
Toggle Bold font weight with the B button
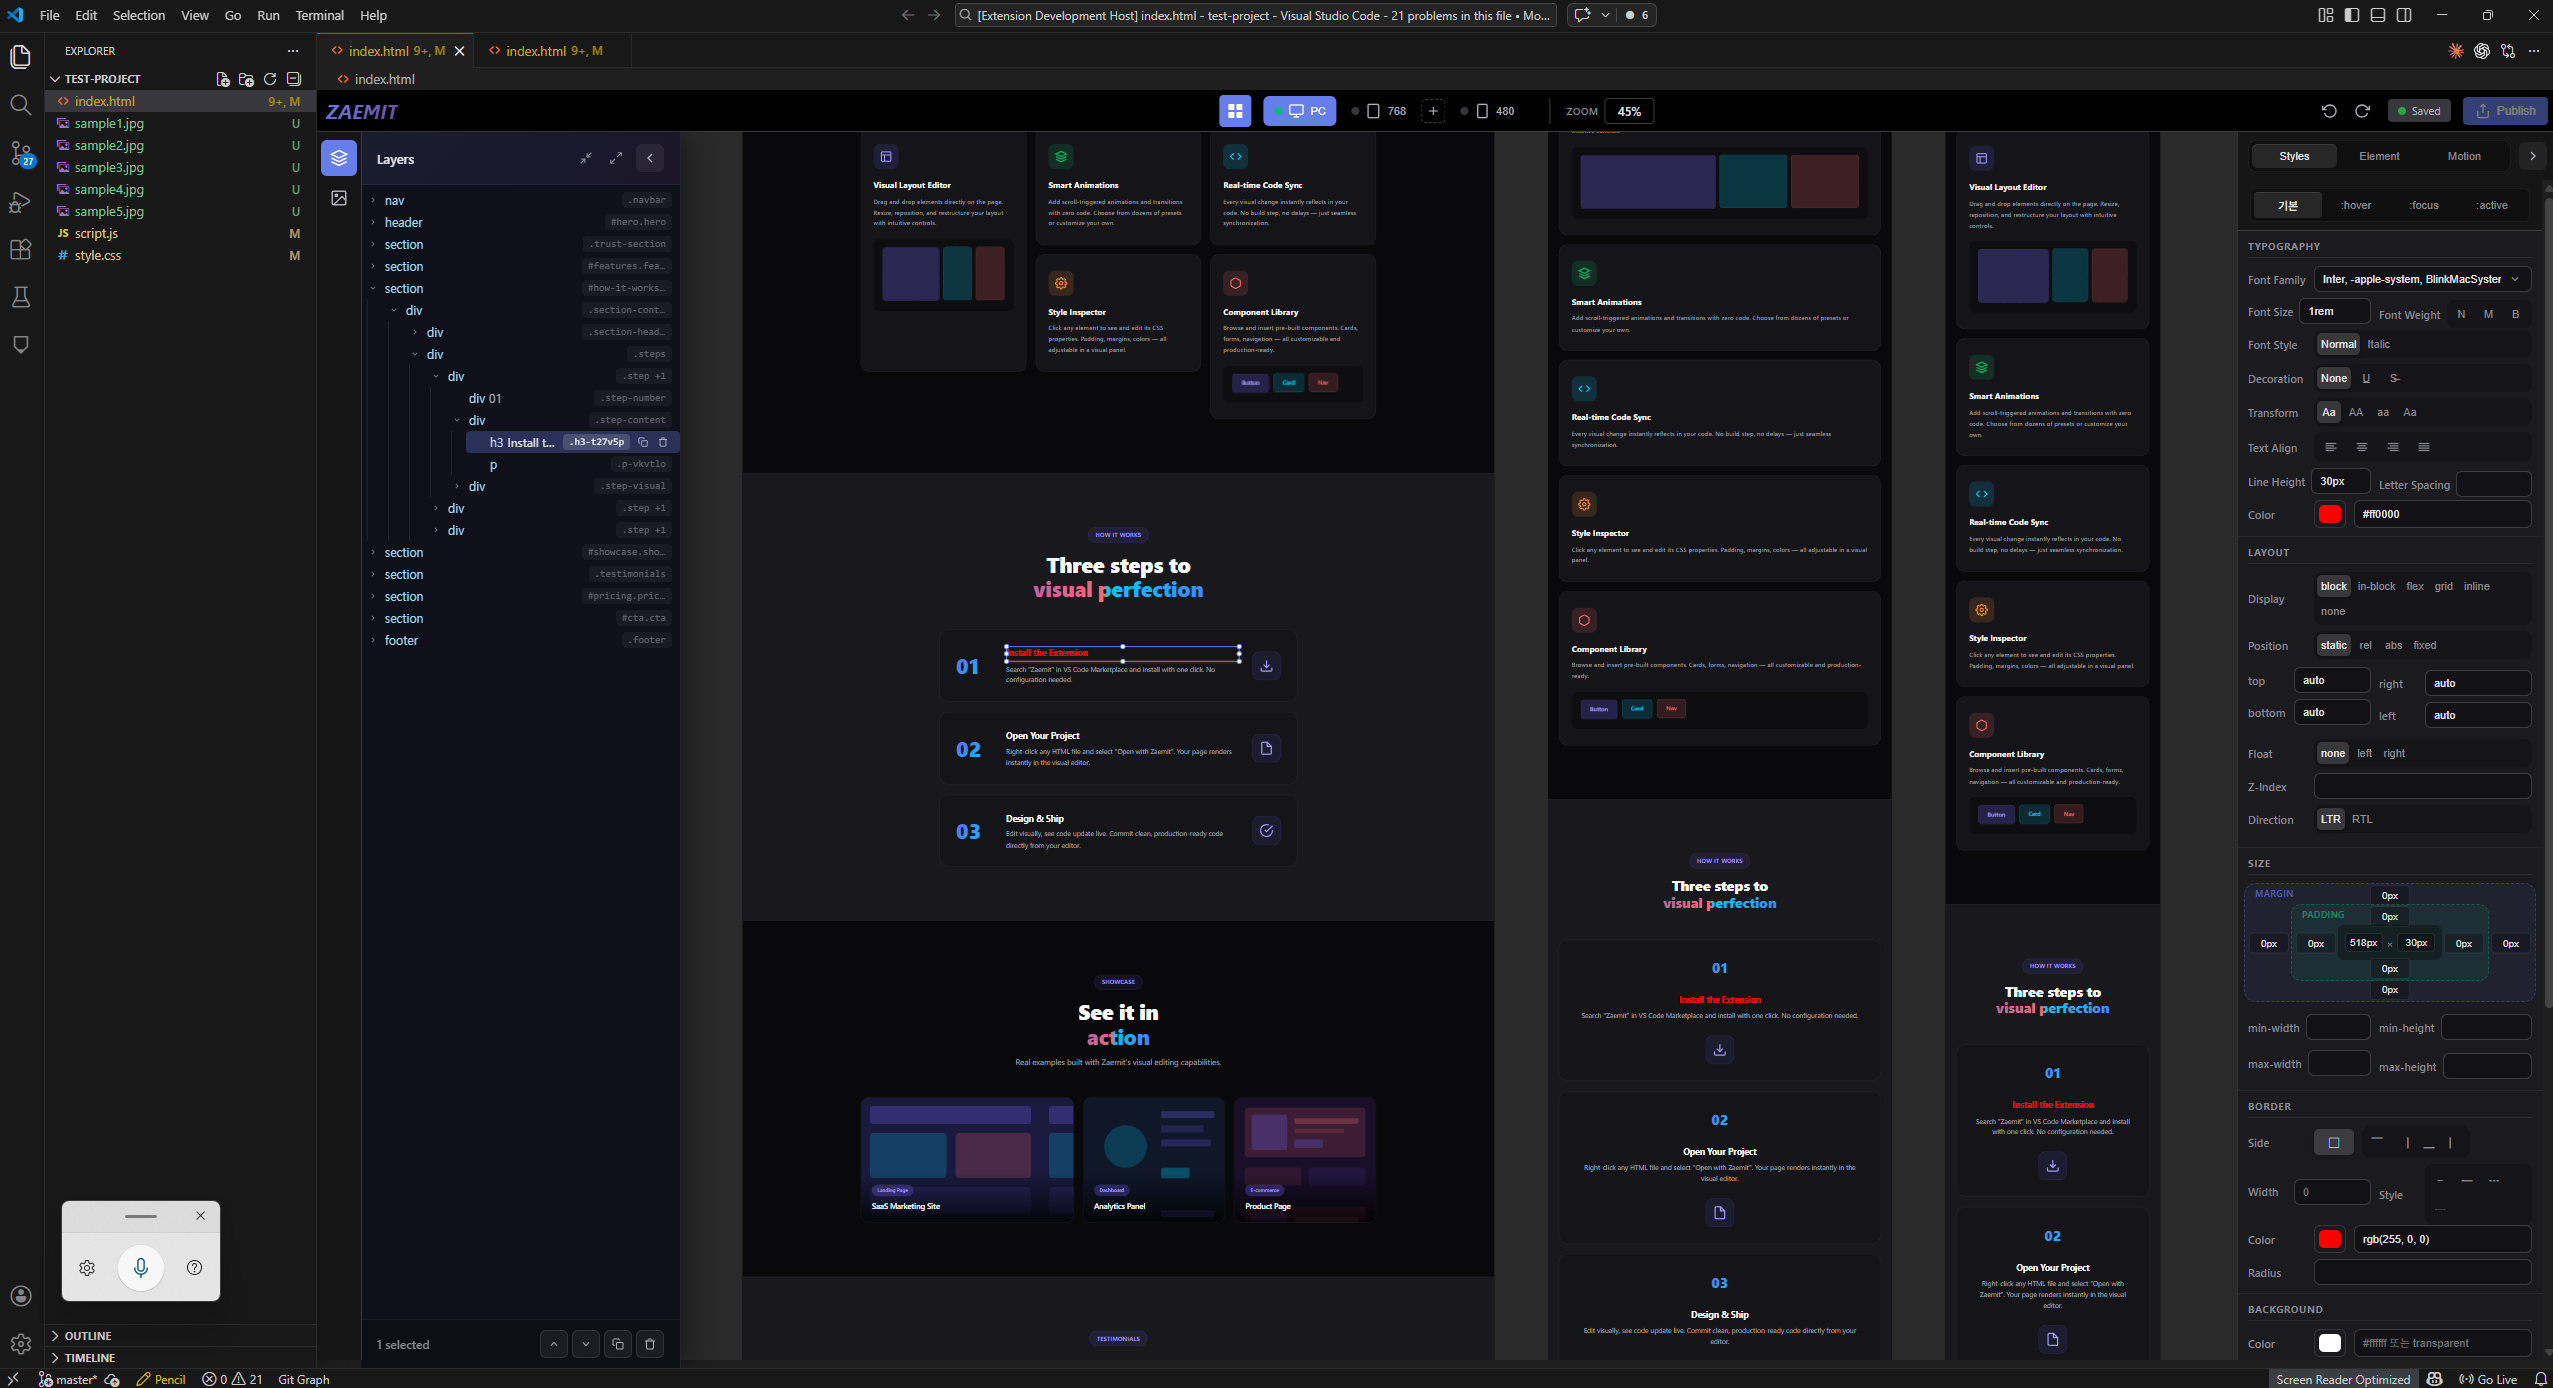click(2516, 314)
